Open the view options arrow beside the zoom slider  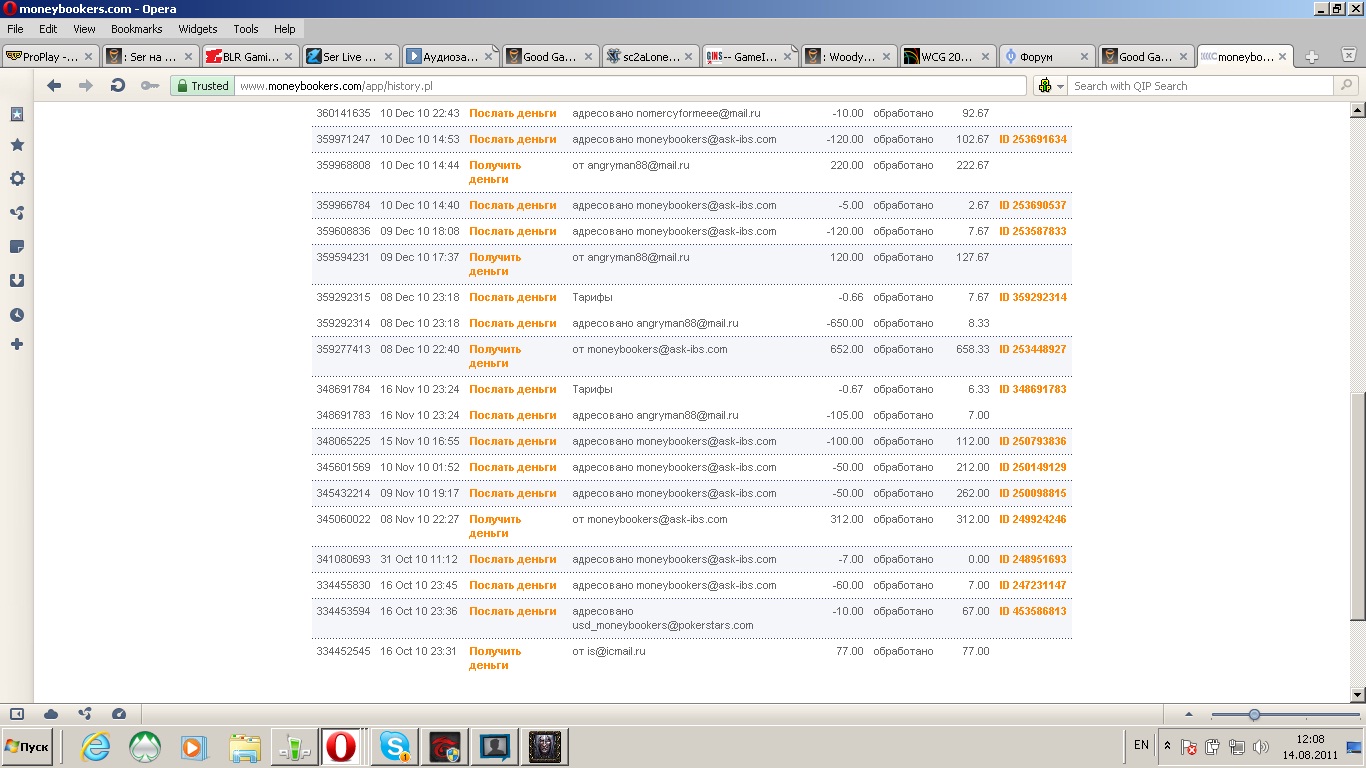(x=1188, y=714)
